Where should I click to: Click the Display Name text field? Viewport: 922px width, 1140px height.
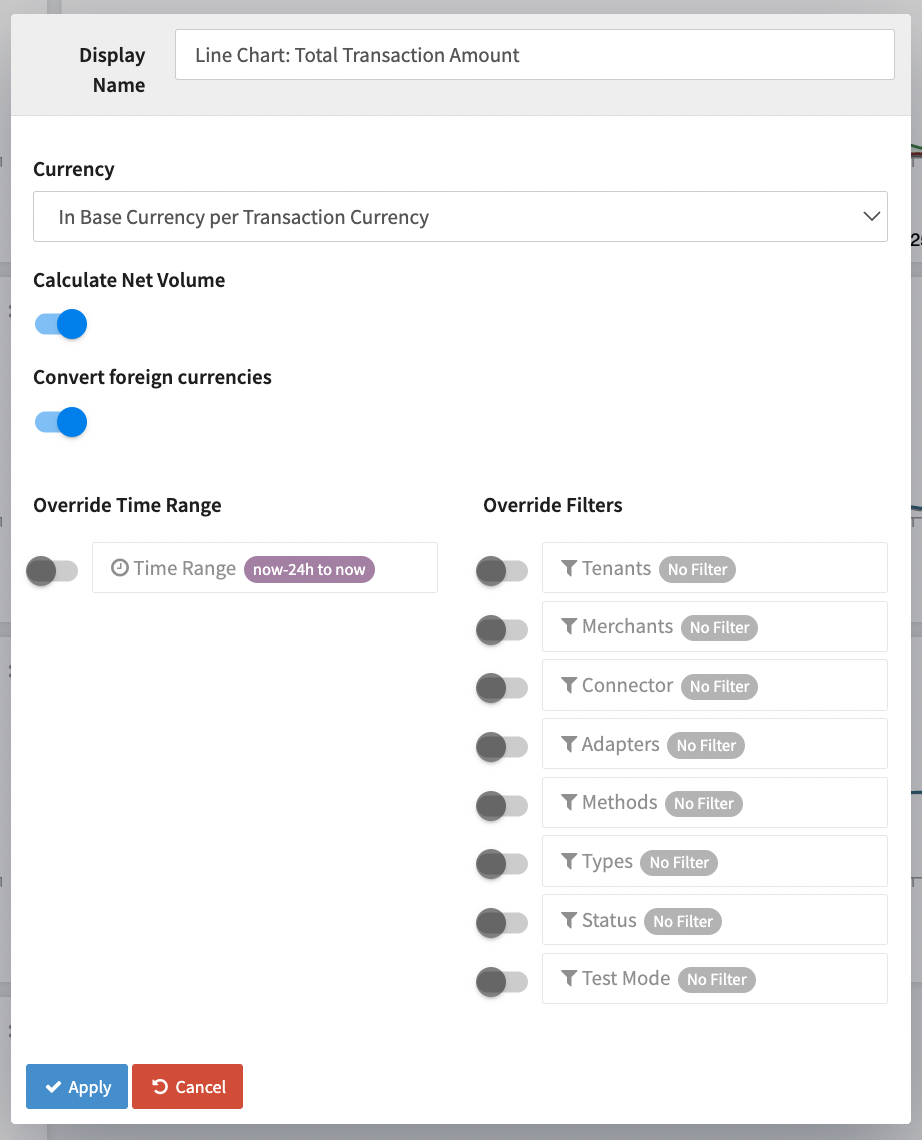click(534, 55)
